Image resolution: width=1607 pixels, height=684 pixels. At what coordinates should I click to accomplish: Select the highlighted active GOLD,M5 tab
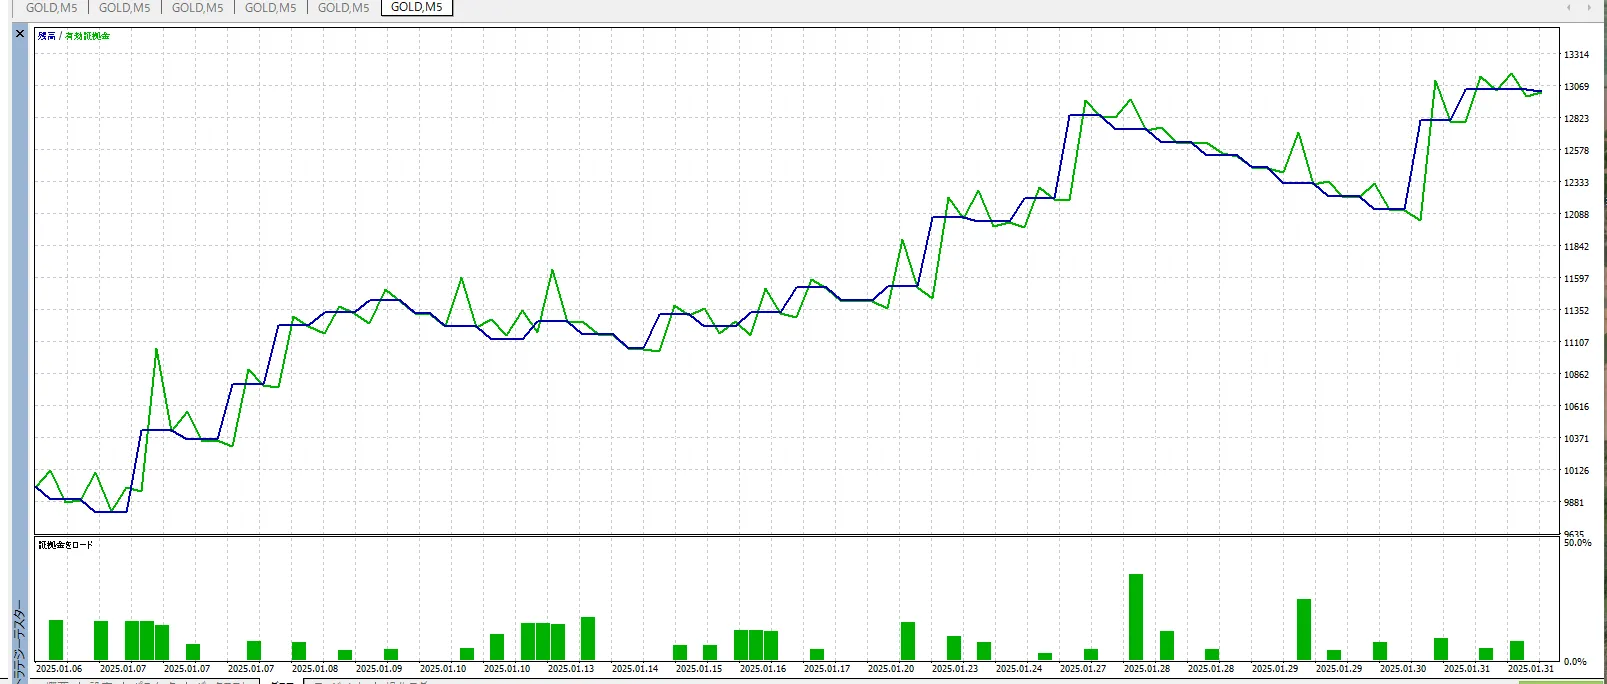(417, 7)
